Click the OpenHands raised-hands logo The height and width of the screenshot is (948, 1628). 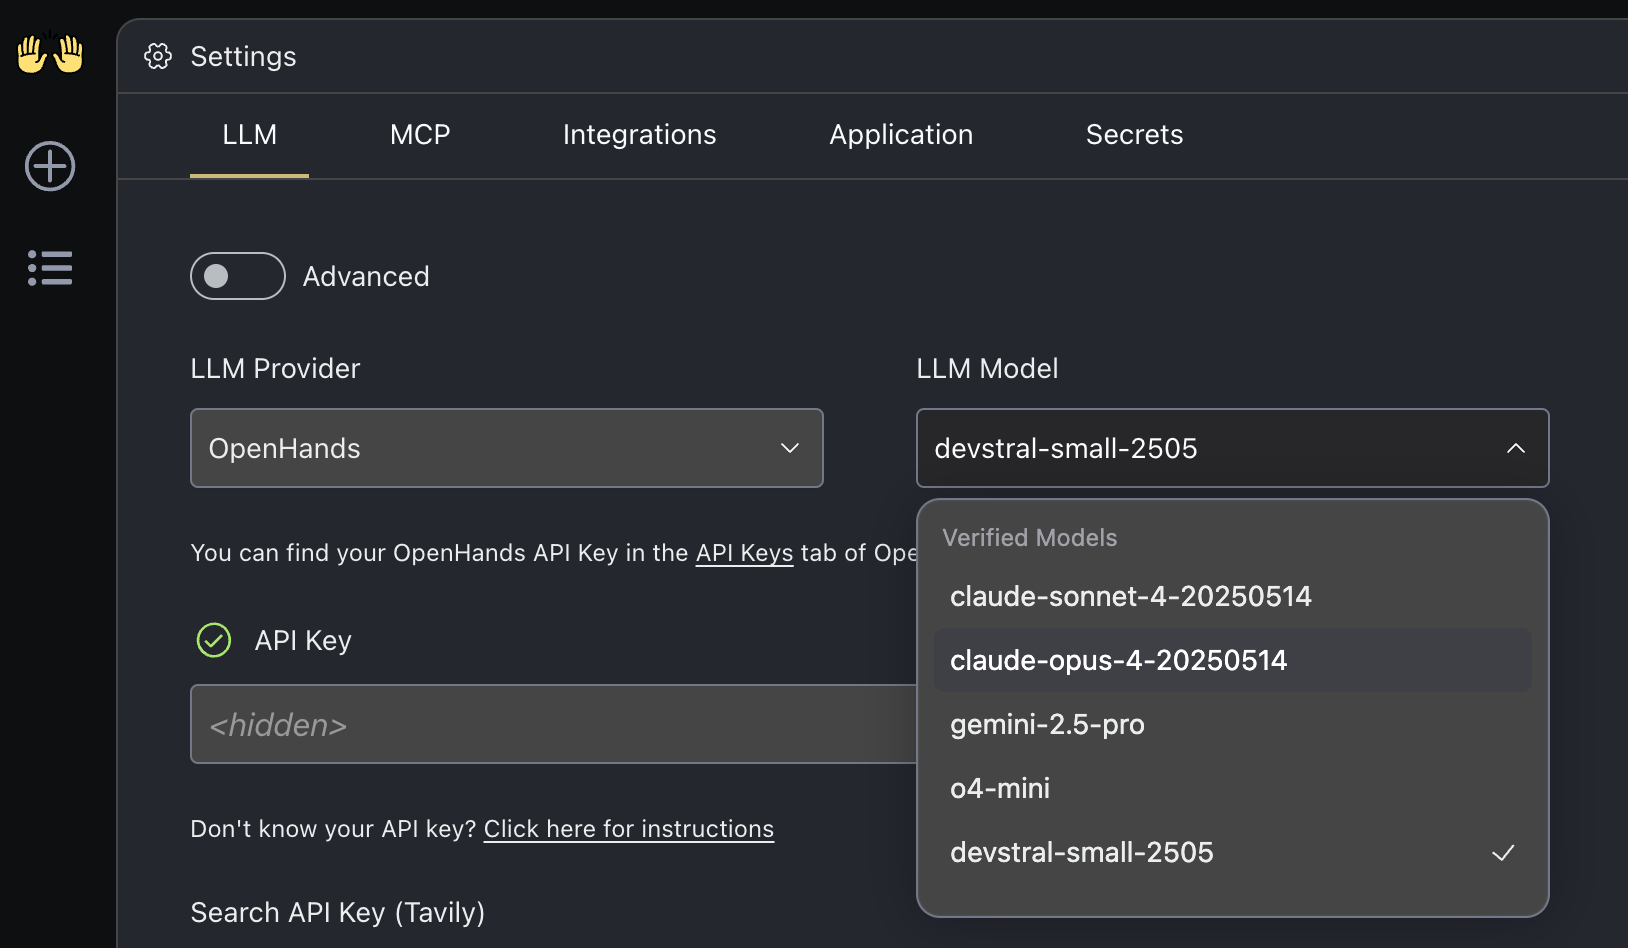coord(49,54)
